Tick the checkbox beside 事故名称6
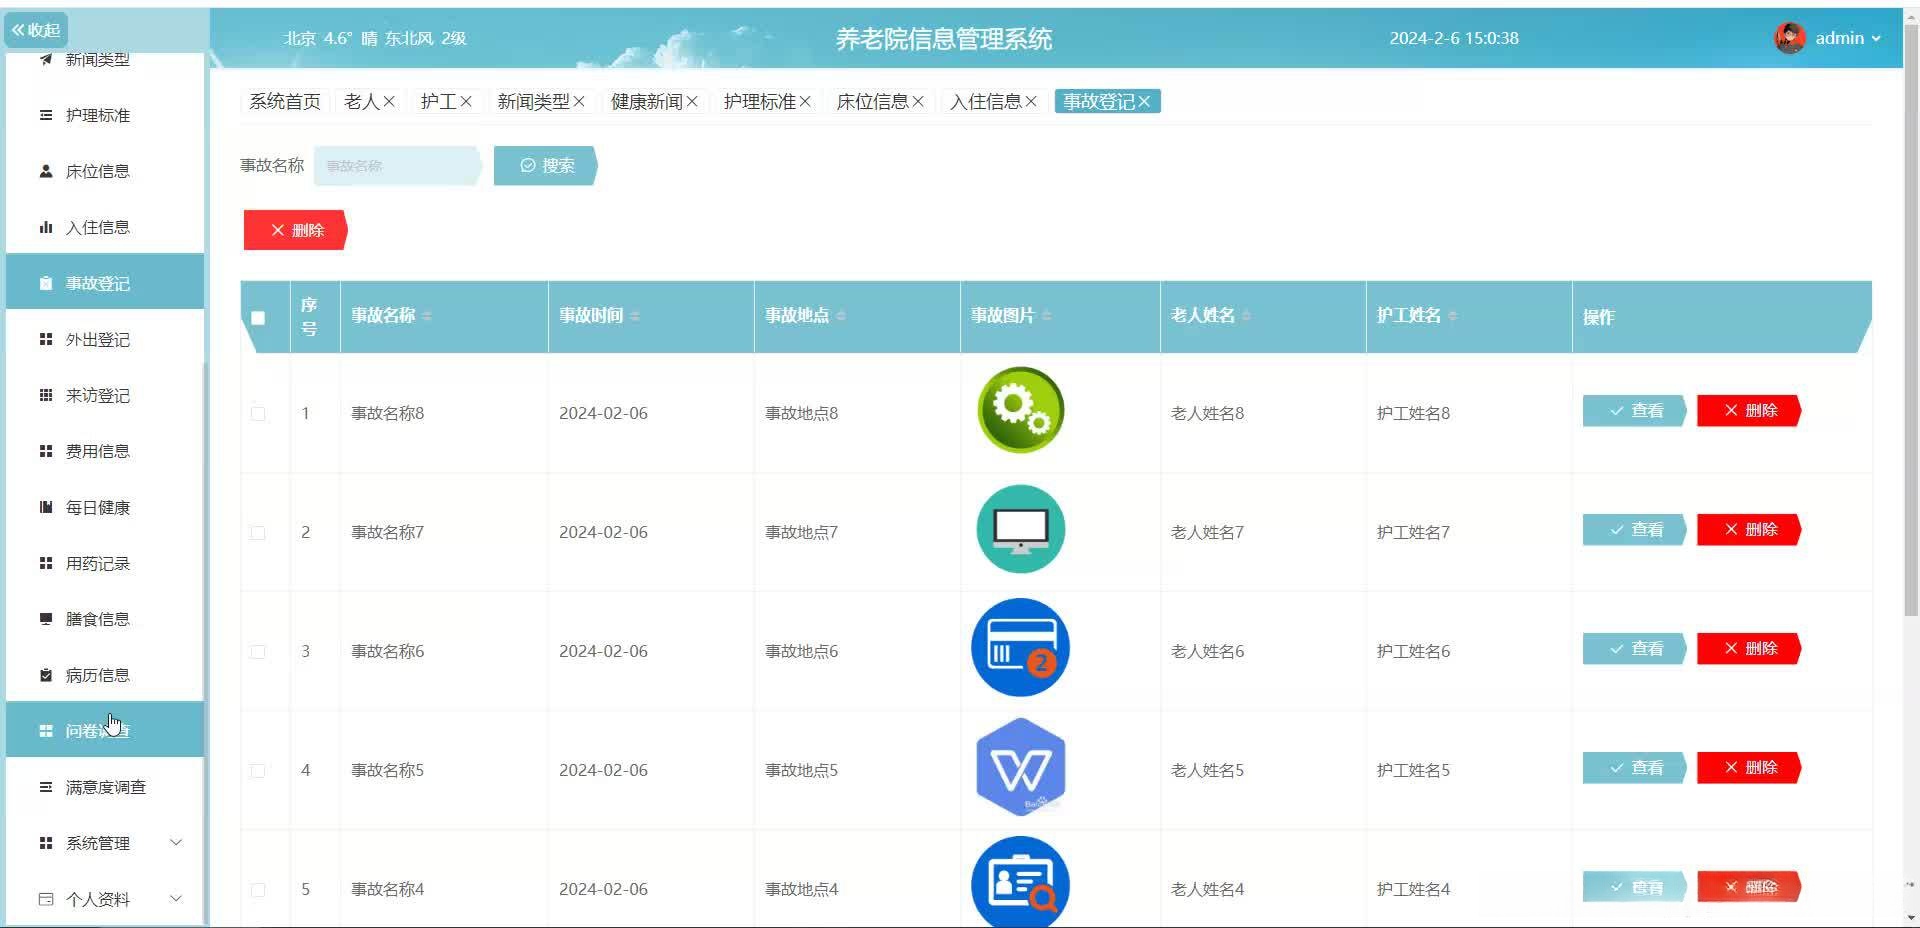Viewport: 1920px width, 928px height. [258, 651]
